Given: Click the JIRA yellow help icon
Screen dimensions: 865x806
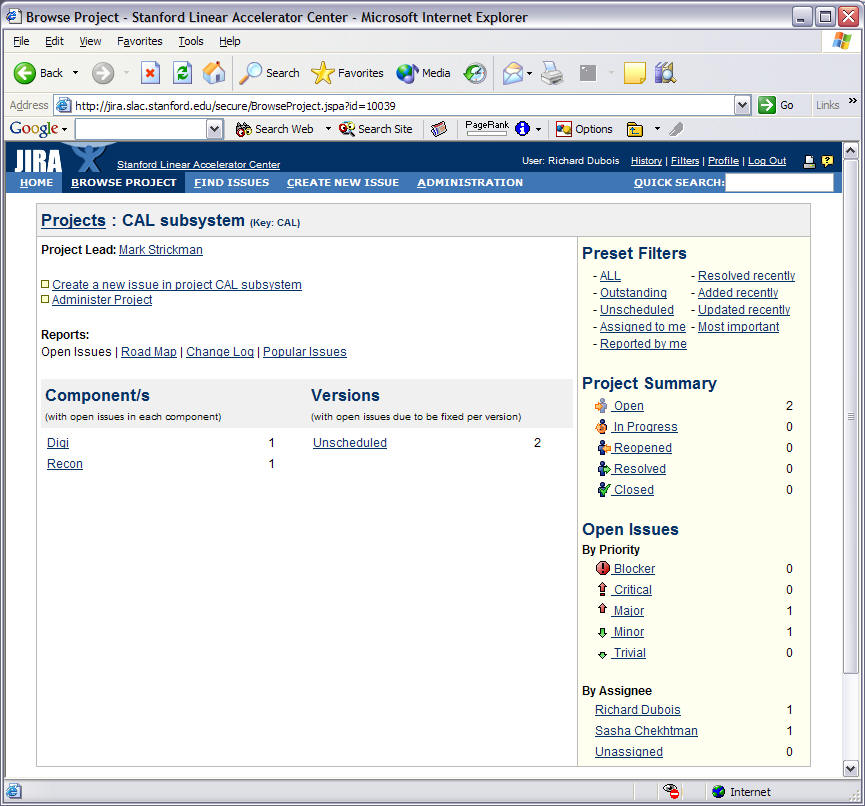Looking at the screenshot, I should click(827, 161).
